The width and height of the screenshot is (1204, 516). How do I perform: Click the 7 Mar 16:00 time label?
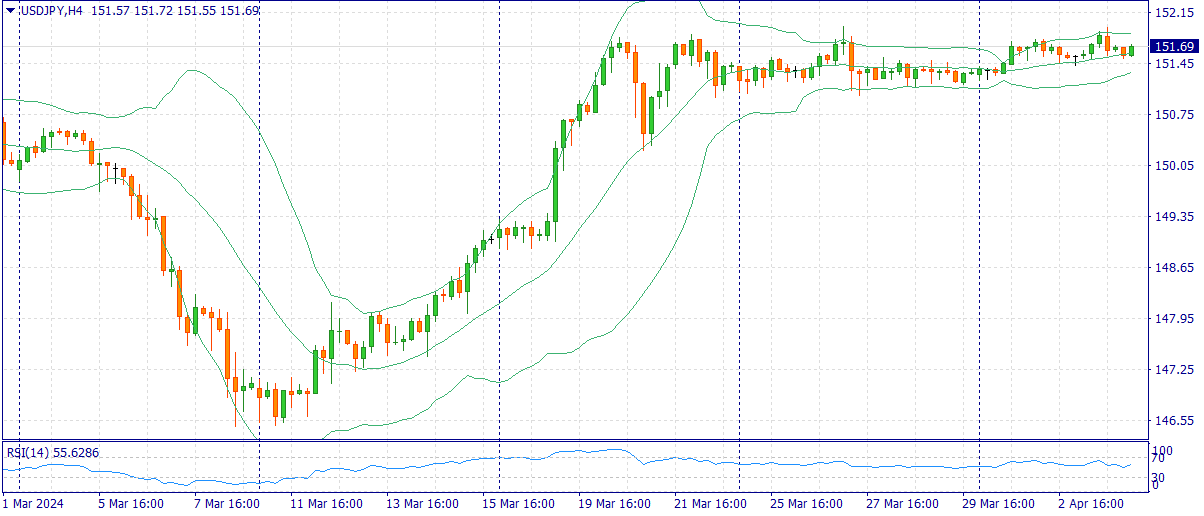(226, 504)
